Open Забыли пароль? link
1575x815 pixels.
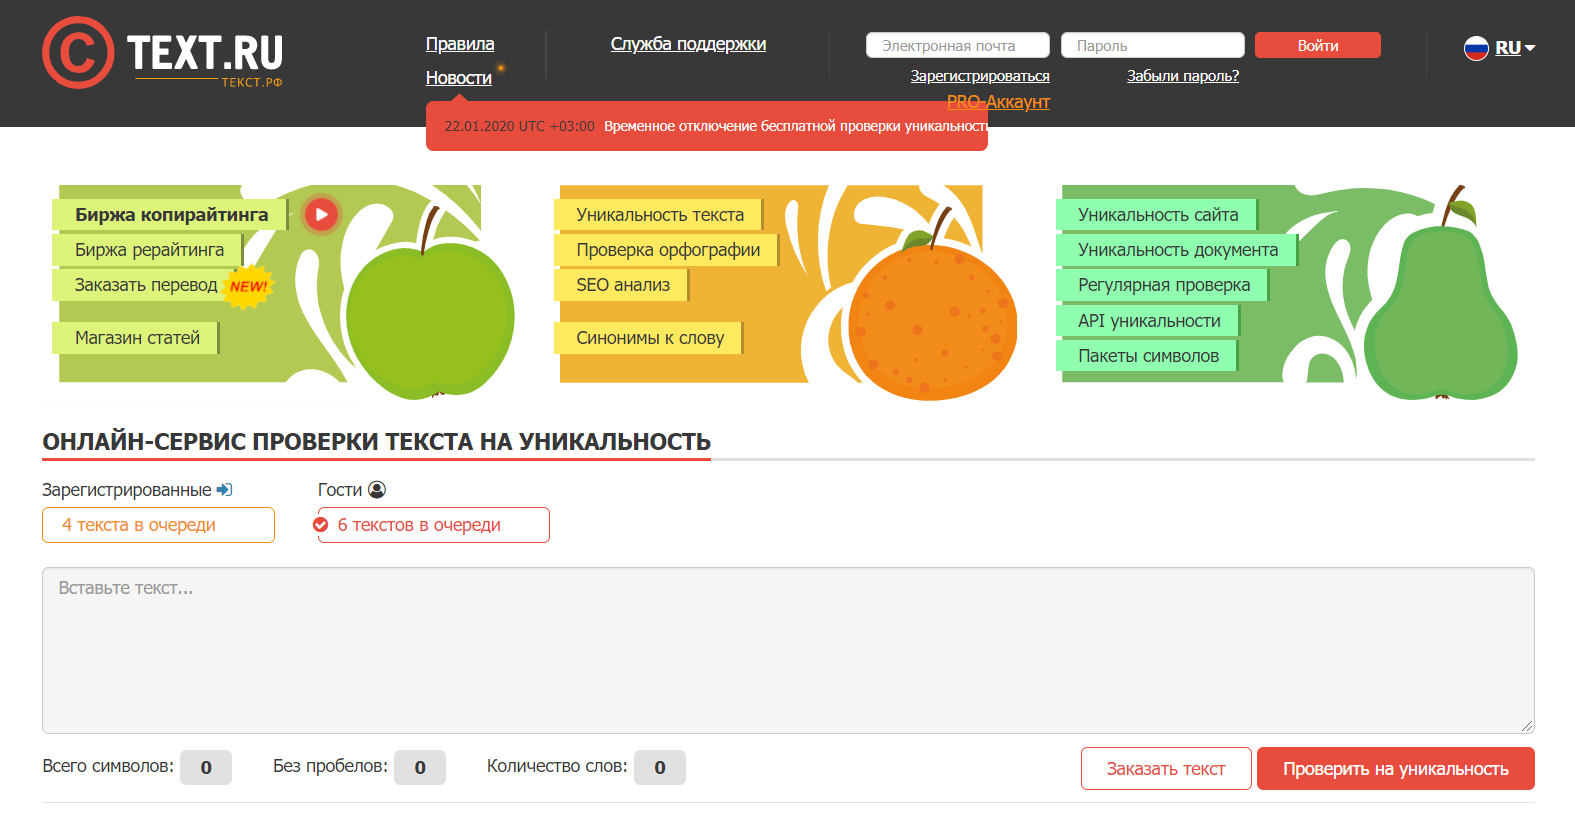[1183, 76]
